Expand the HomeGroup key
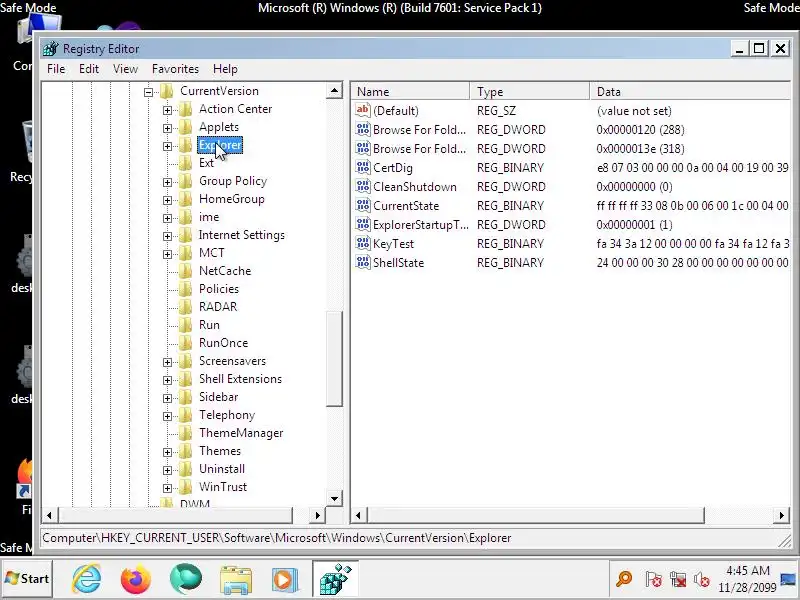Screen dimensions: 800x600 (167, 201)
